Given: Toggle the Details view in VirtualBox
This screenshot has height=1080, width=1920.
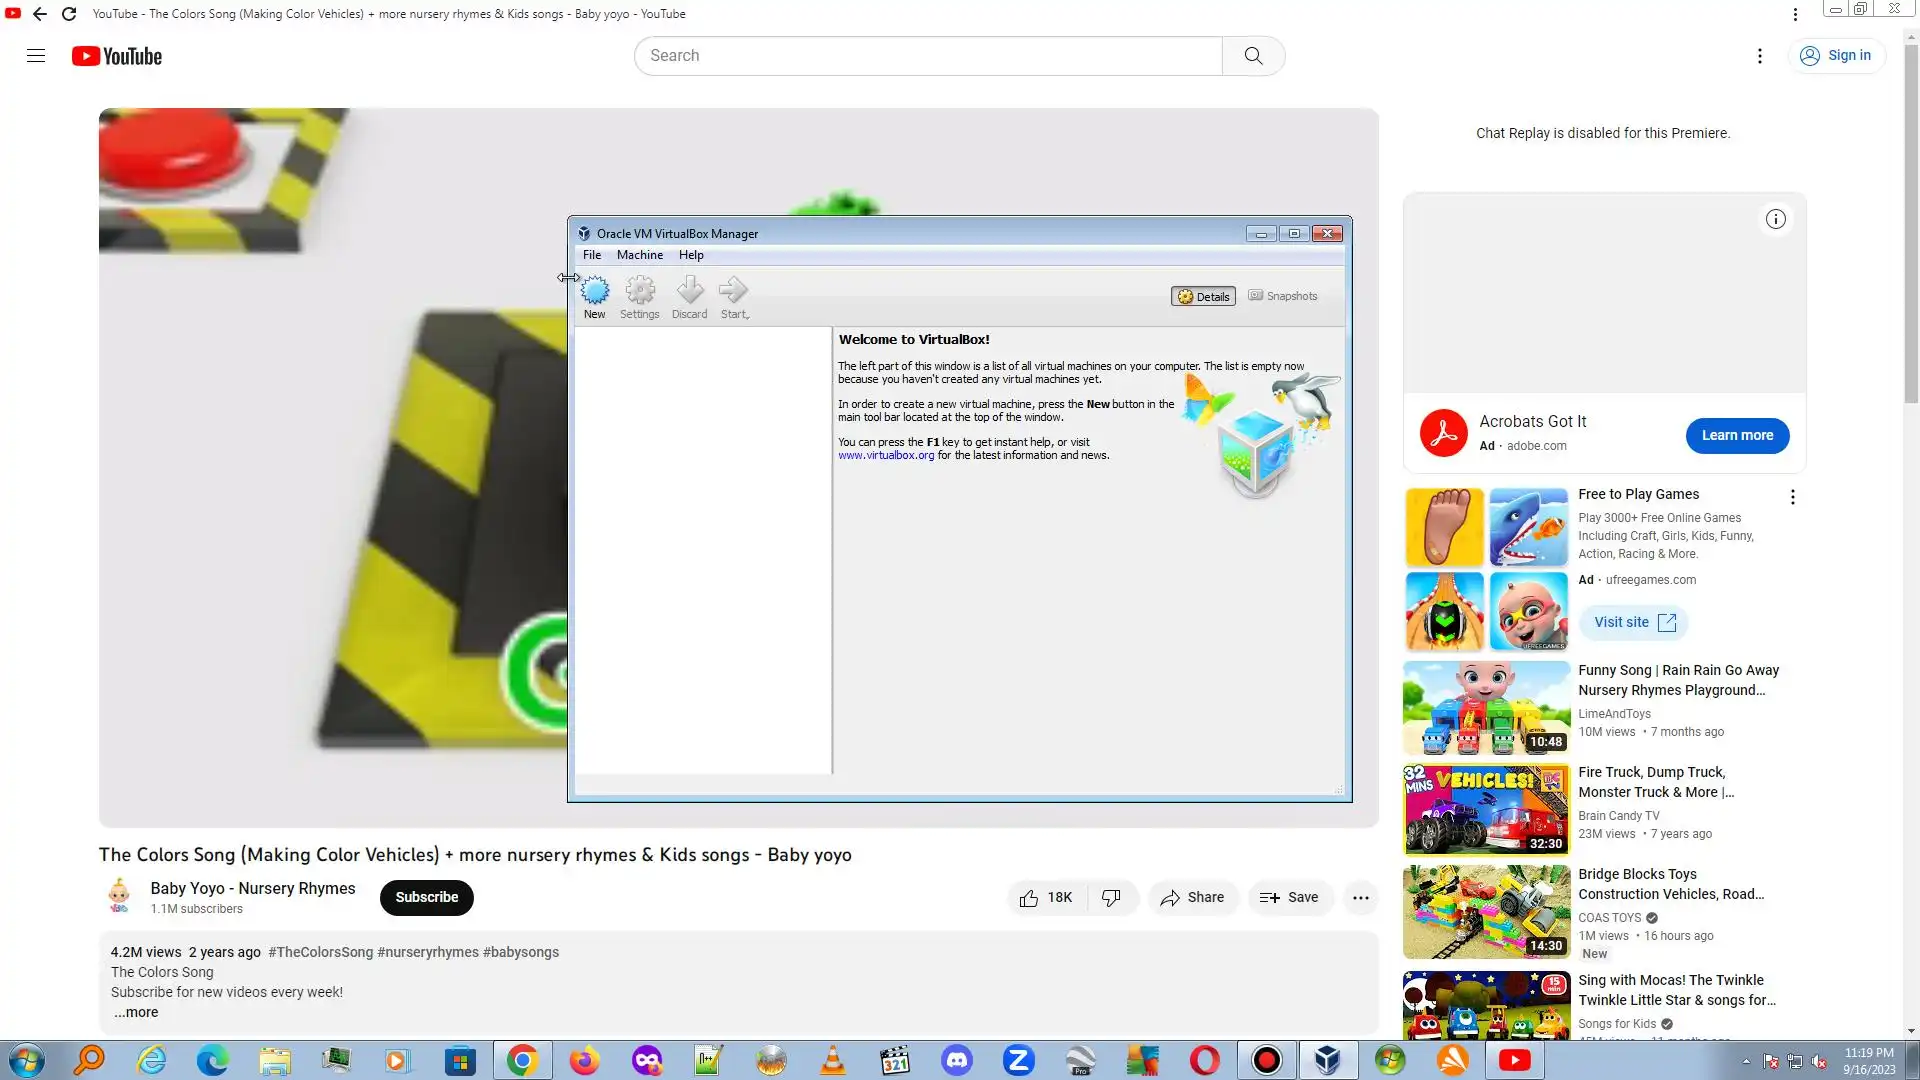Looking at the screenshot, I should click(1203, 296).
